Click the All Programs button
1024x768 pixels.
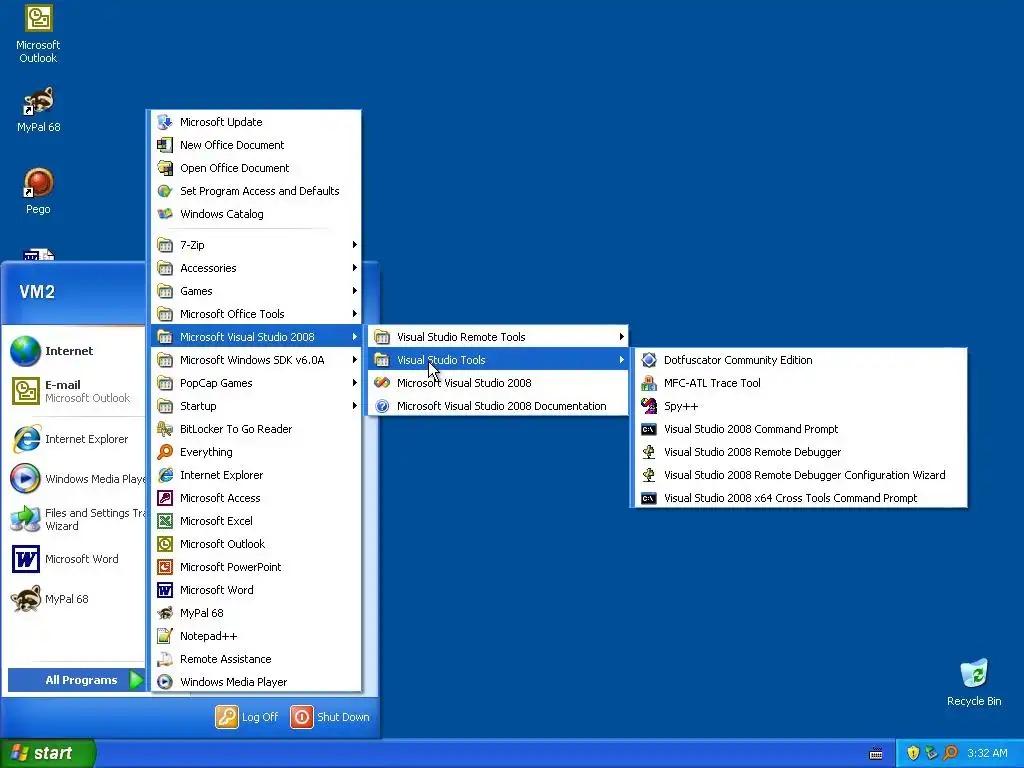click(76, 680)
